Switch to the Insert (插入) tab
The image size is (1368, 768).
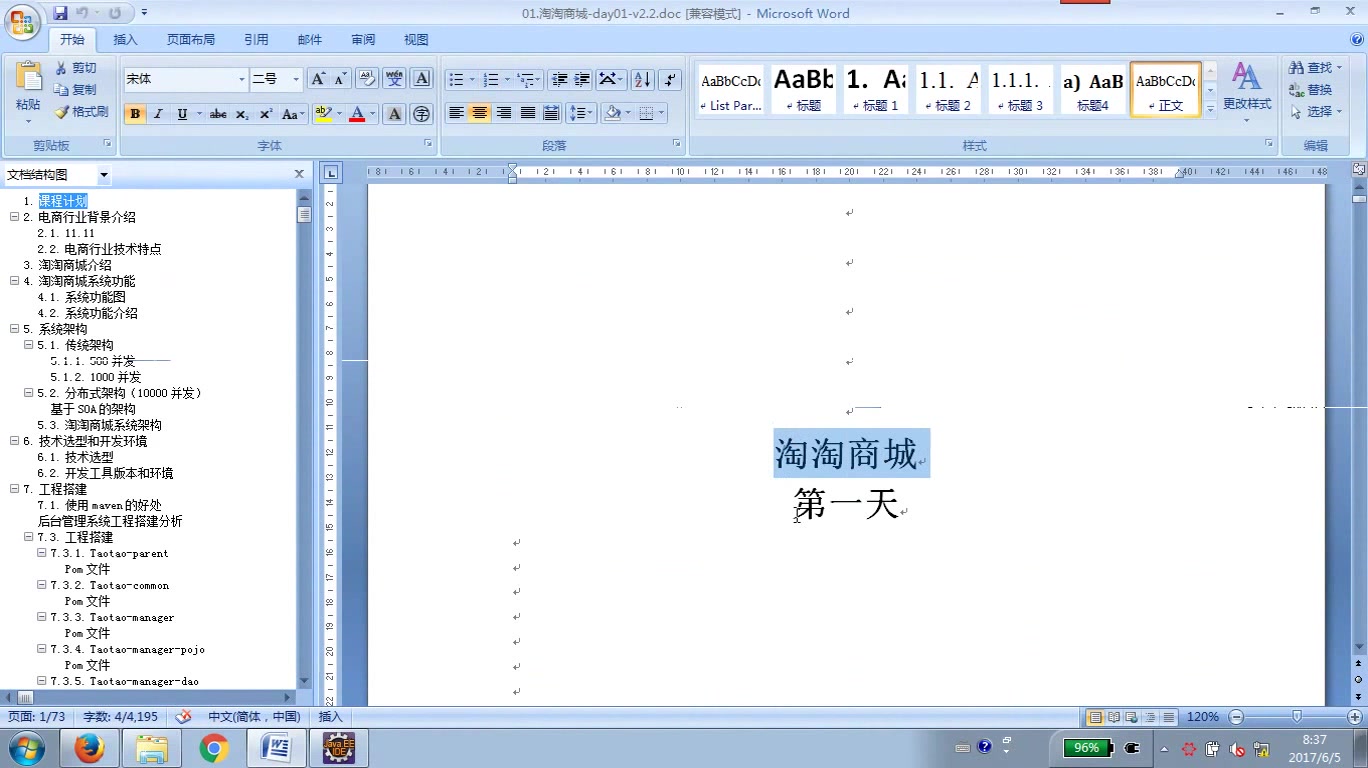coord(126,40)
